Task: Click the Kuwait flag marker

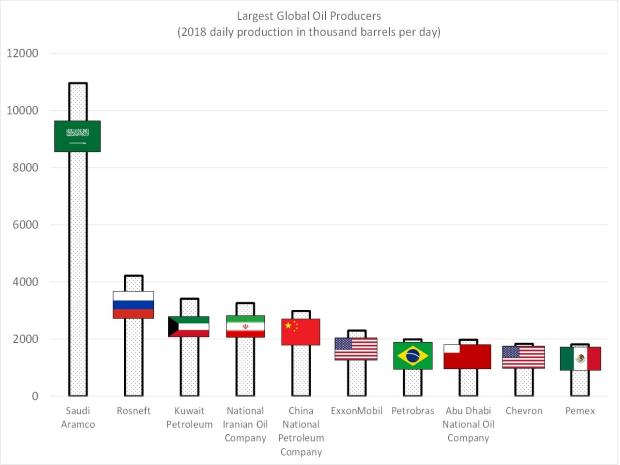Action: click(x=188, y=326)
